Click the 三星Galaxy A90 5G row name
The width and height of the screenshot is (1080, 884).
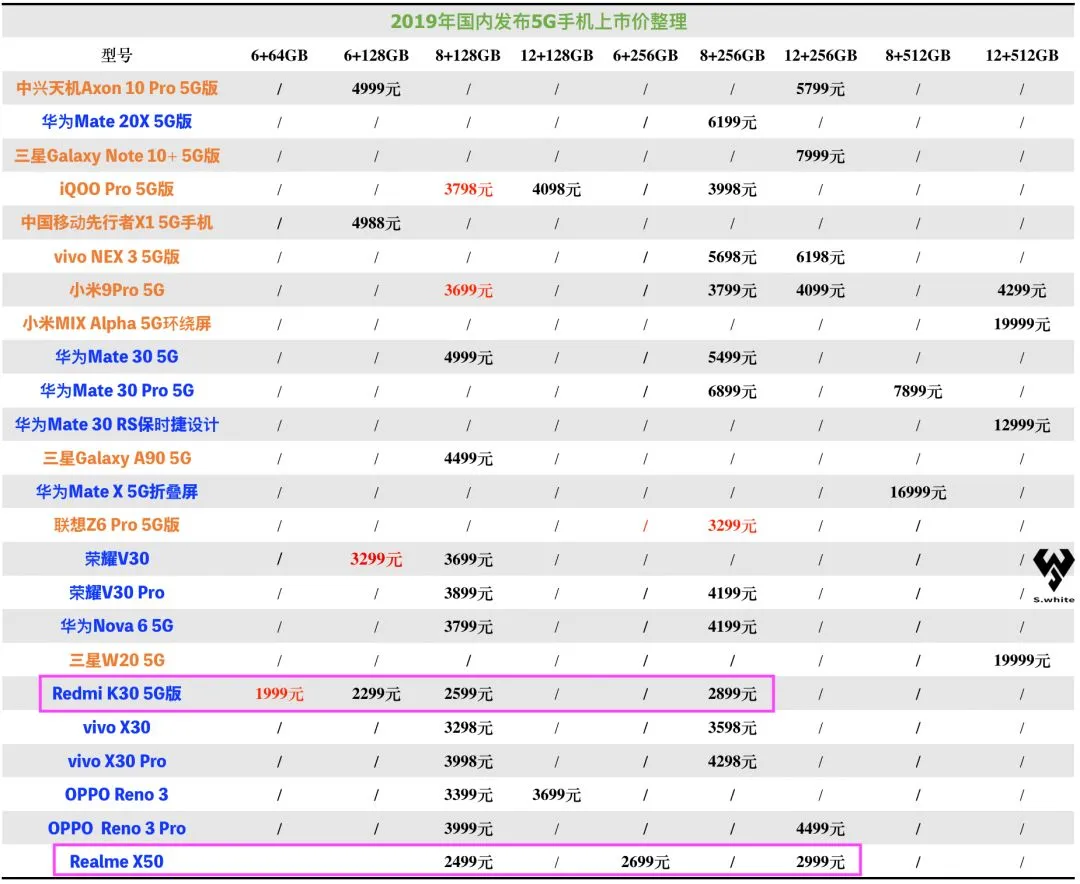(117, 458)
